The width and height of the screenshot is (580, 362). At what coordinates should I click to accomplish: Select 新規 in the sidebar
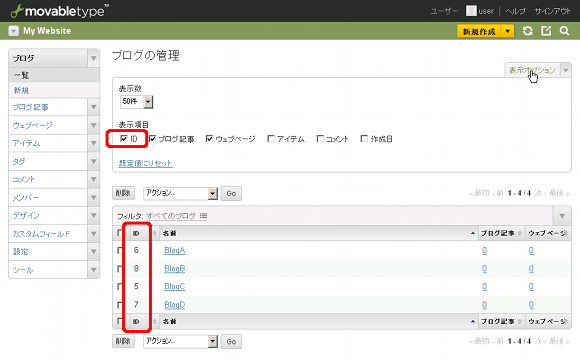[54, 90]
